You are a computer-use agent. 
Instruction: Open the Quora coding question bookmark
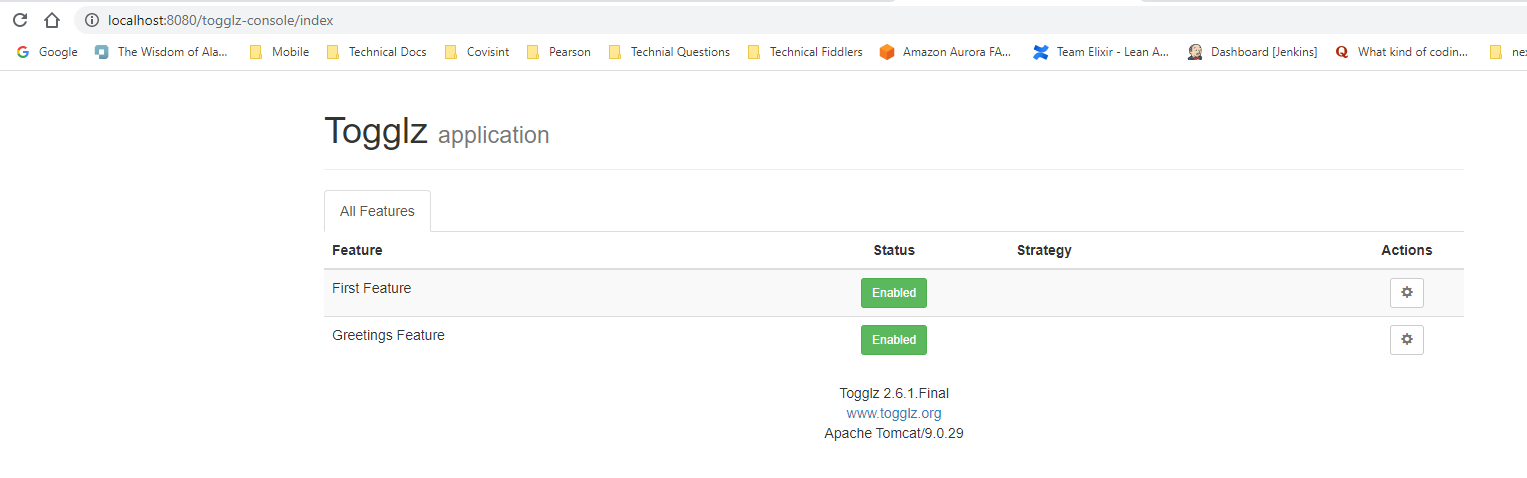pyautogui.click(x=1401, y=52)
